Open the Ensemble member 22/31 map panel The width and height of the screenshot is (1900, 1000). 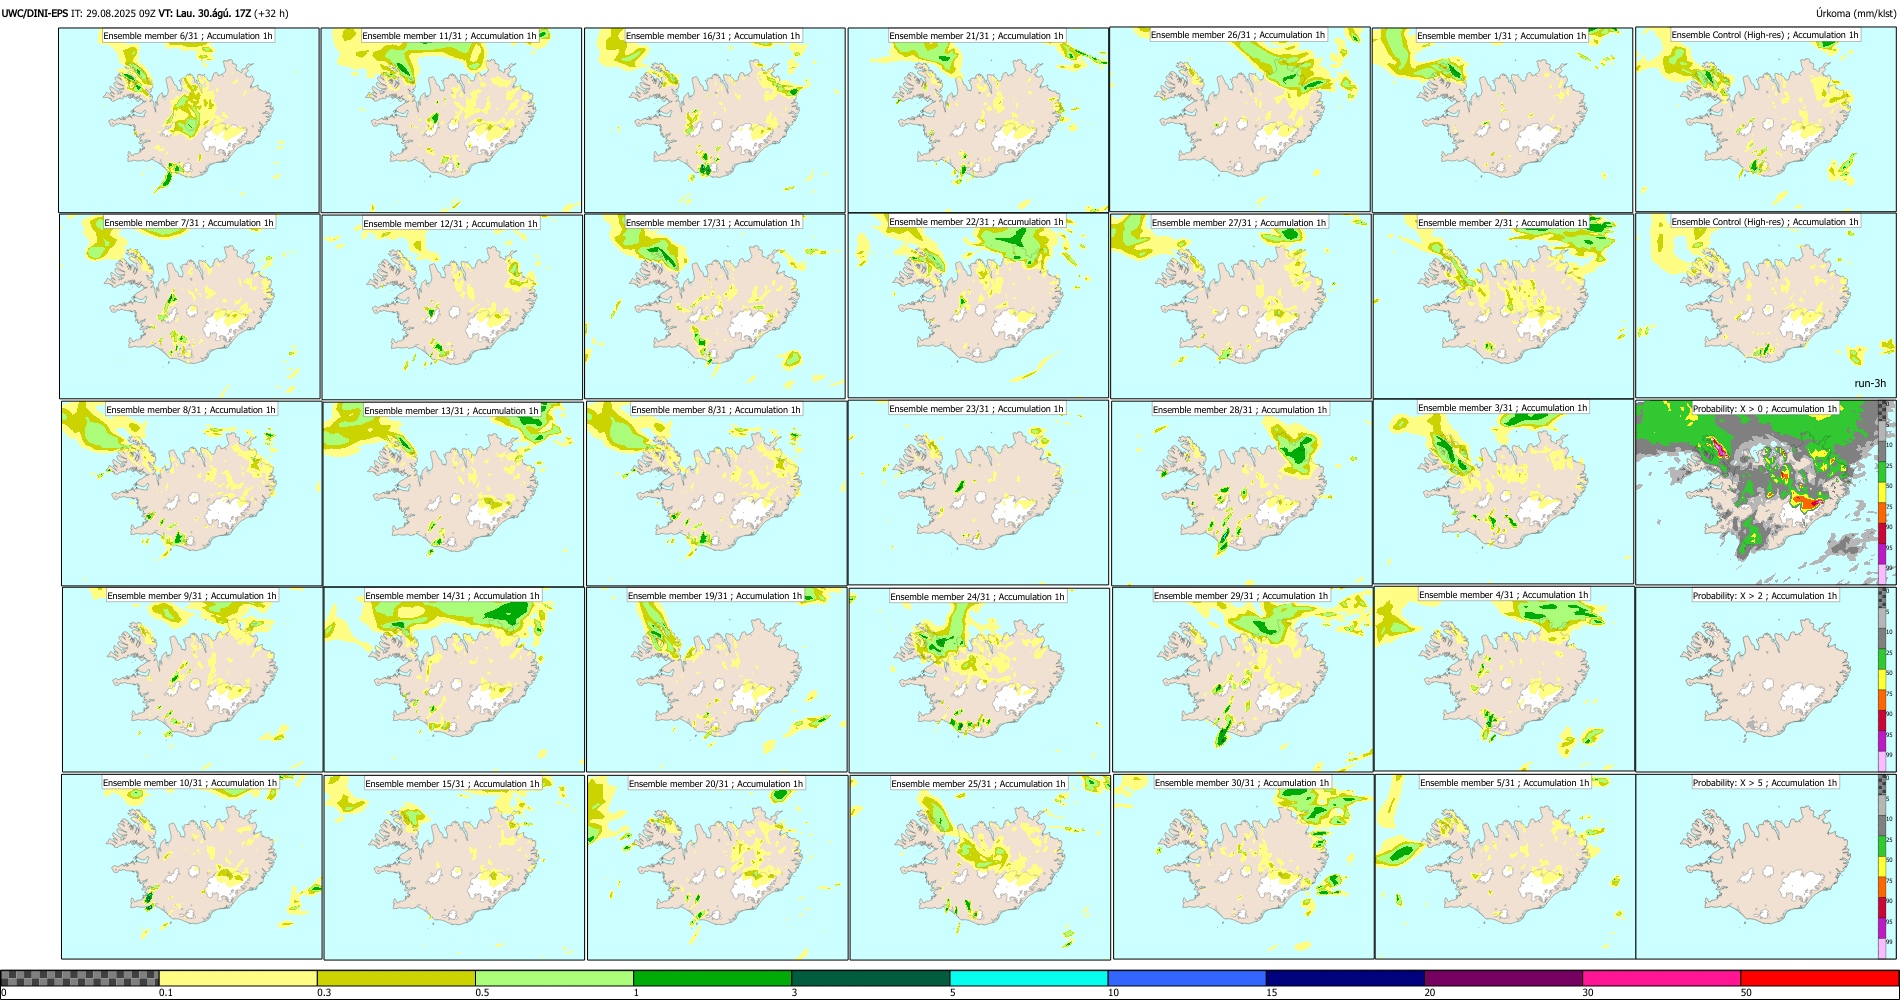[x=978, y=305]
